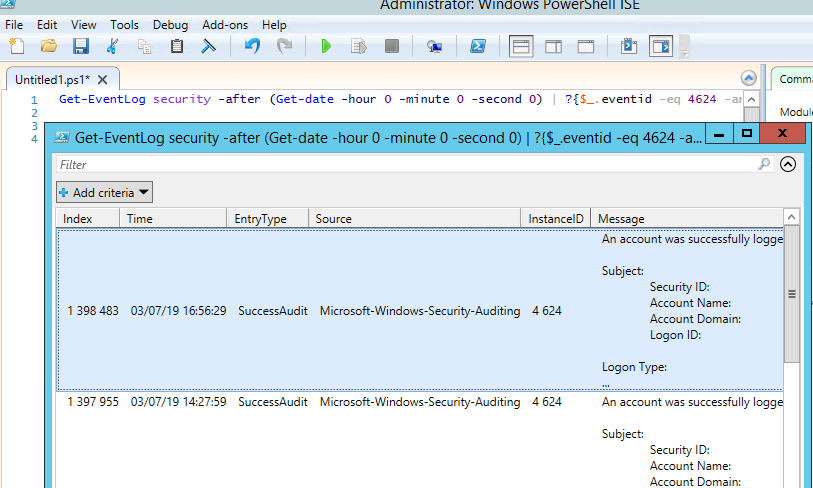The width and height of the screenshot is (813, 488).
Task: Open the File menu
Action: 14,25
